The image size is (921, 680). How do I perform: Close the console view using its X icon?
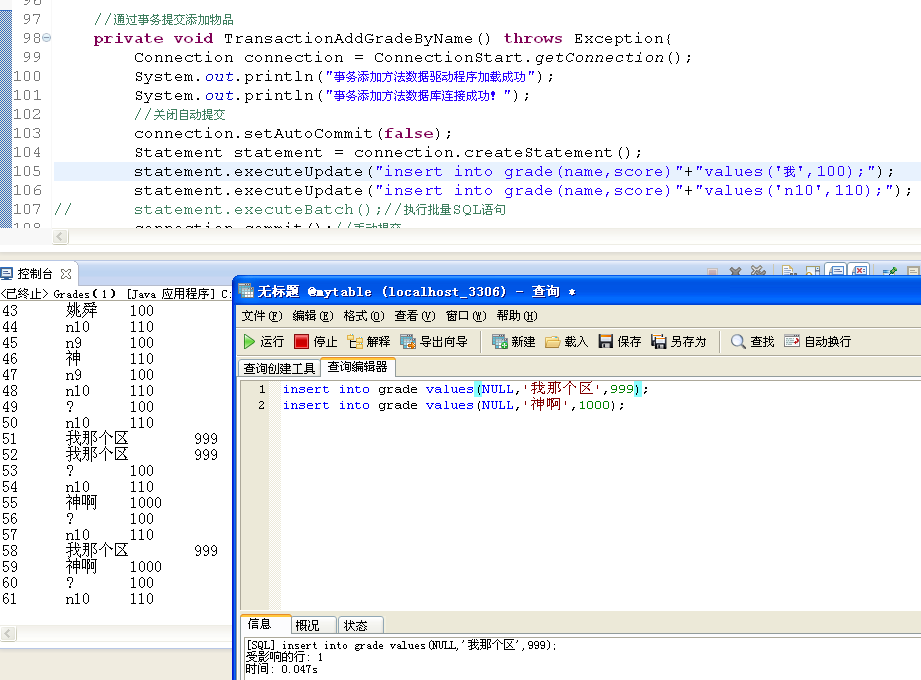66,274
